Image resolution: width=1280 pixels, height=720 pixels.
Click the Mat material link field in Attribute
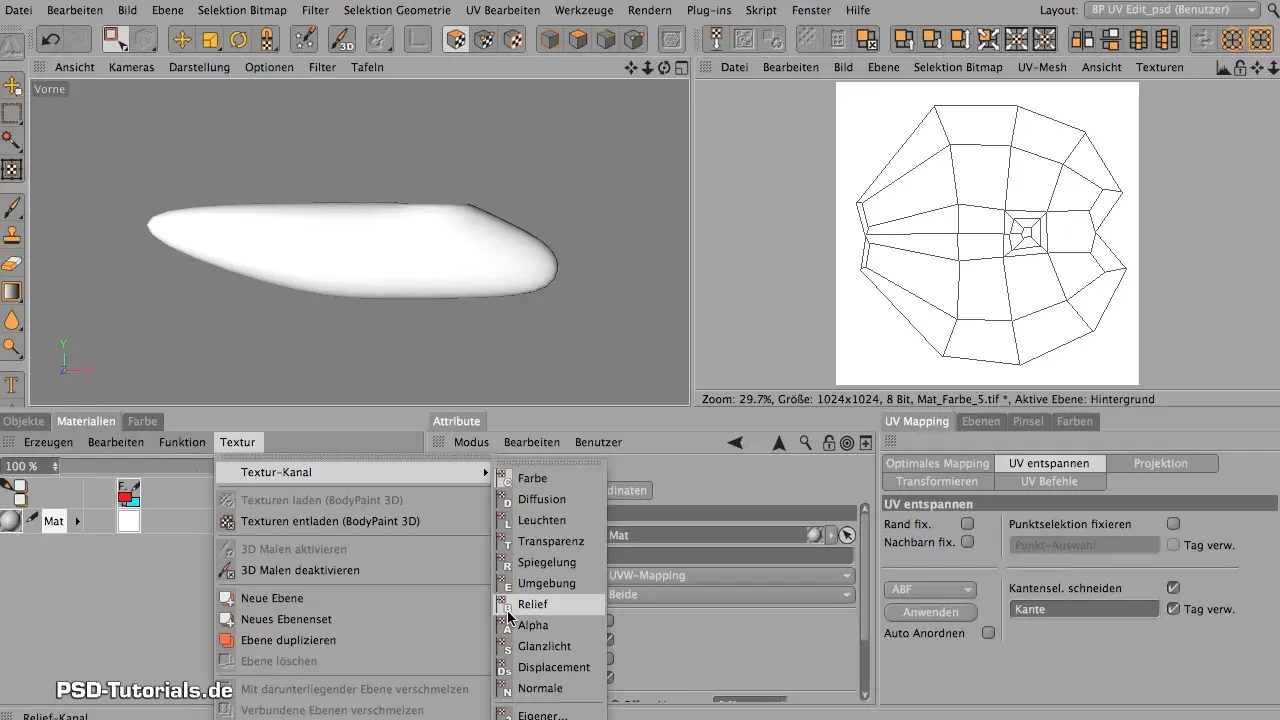714,535
